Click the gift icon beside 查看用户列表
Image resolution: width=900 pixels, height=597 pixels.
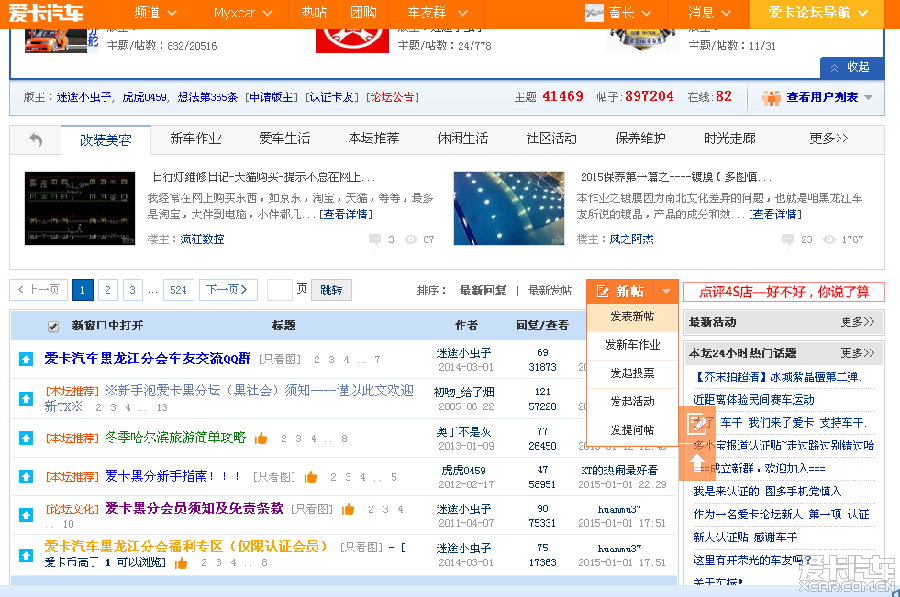pos(771,98)
